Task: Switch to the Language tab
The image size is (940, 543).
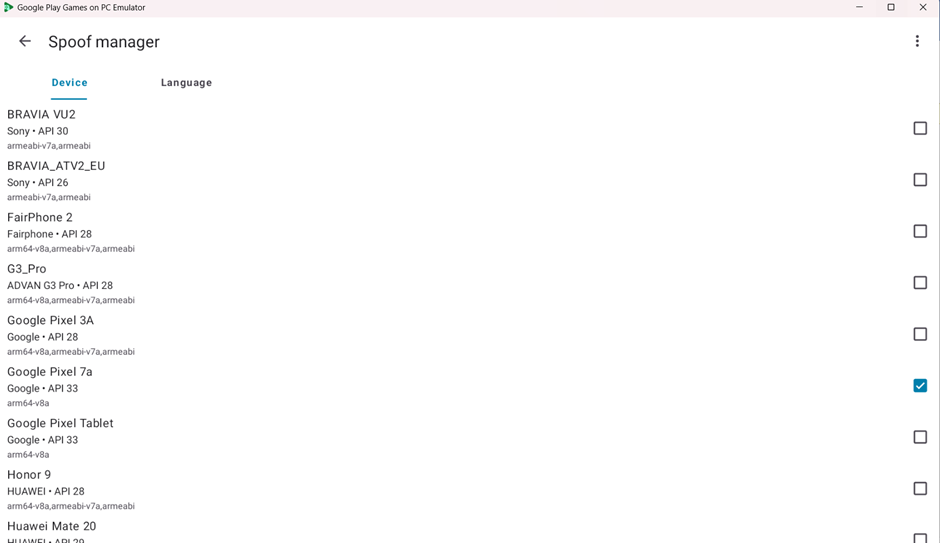Action: pyautogui.click(x=186, y=83)
